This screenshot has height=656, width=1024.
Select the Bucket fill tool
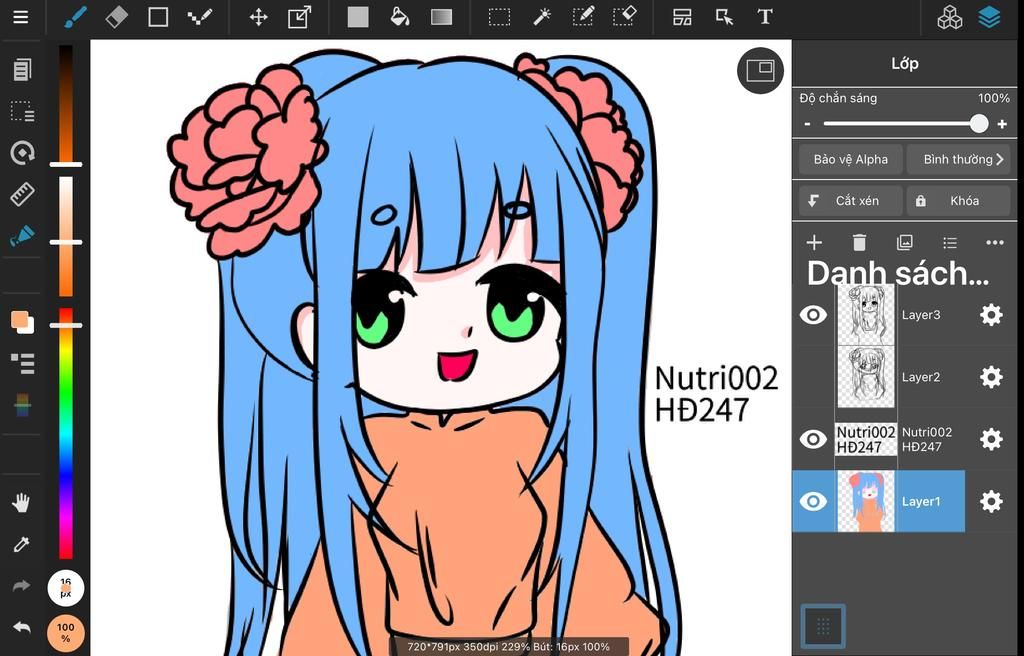(400, 17)
